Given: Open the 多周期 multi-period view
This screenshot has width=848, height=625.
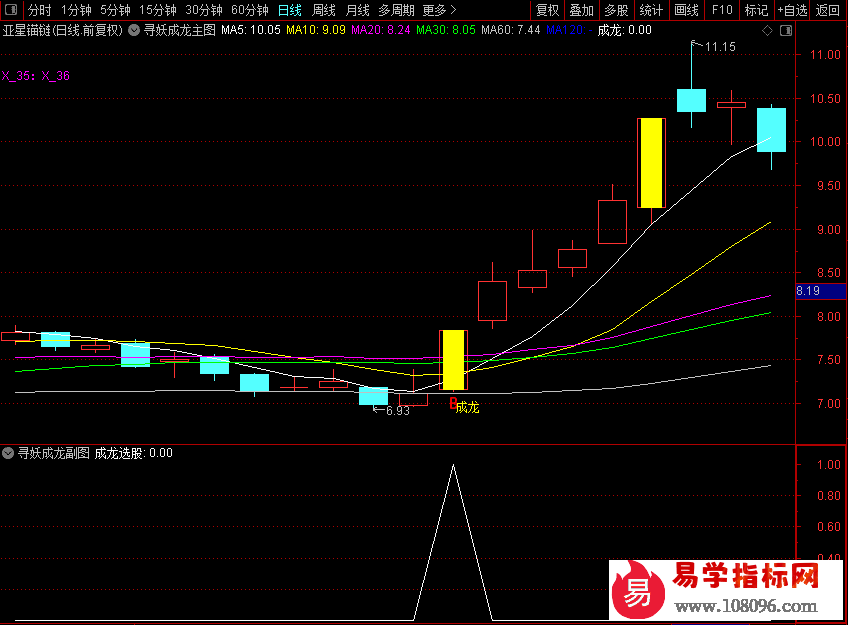Looking at the screenshot, I should 397,10.
